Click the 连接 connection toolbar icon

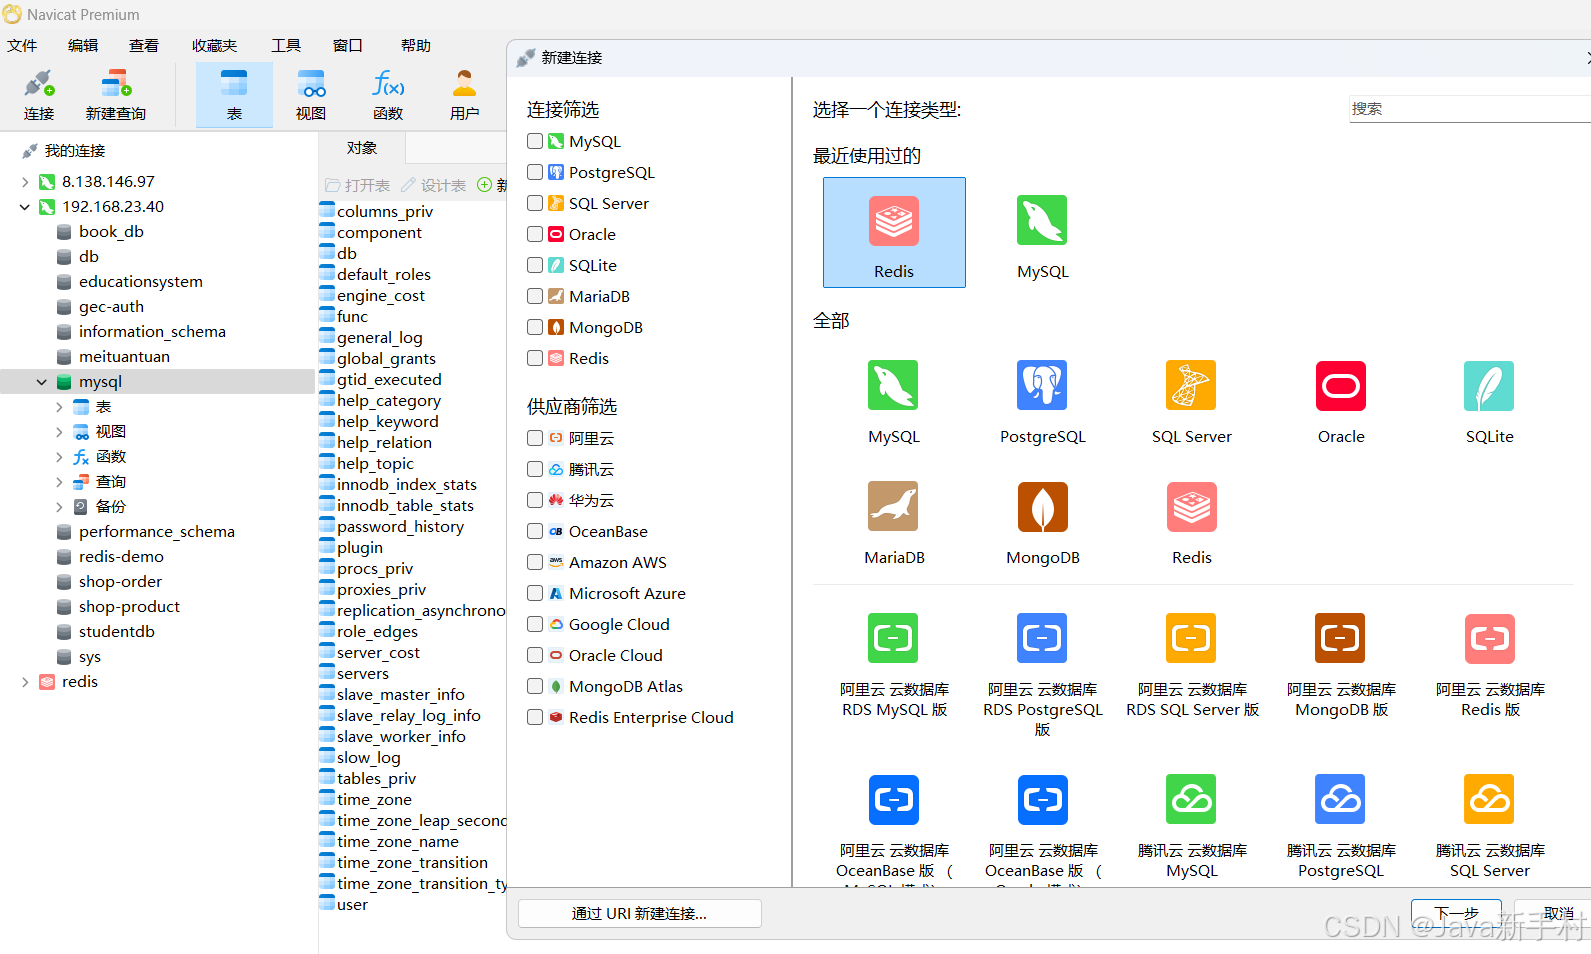(x=39, y=95)
